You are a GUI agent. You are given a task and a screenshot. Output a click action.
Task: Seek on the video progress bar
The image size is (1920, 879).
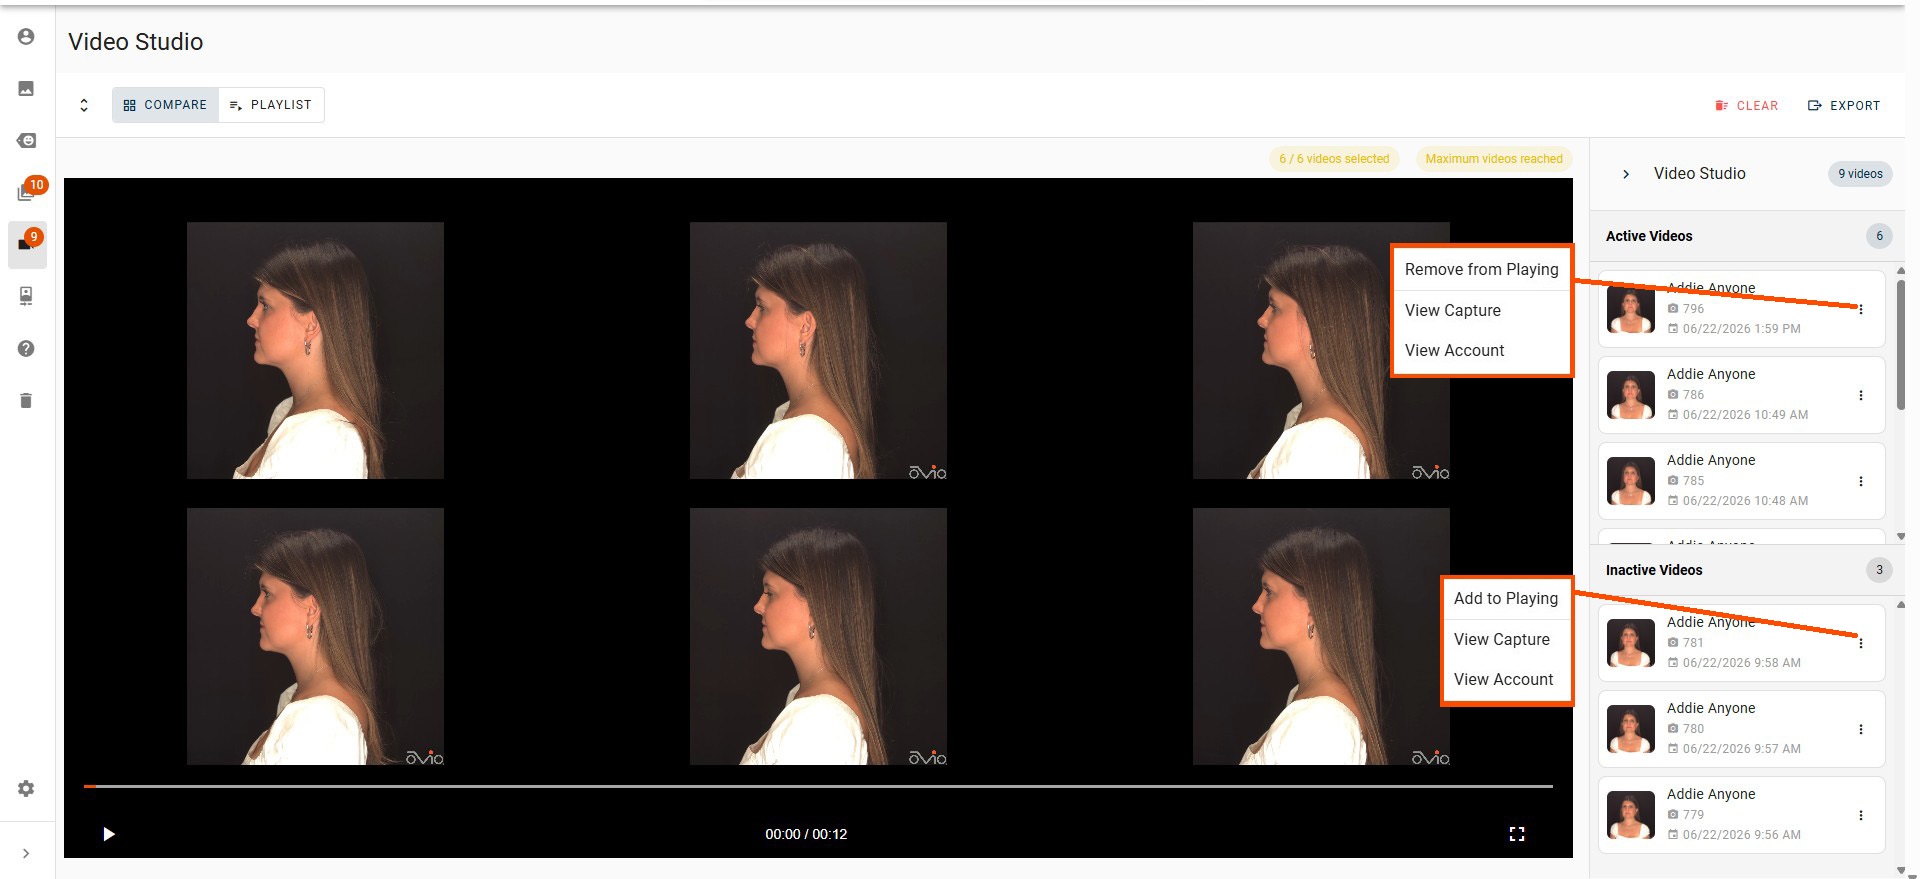pyautogui.click(x=818, y=786)
